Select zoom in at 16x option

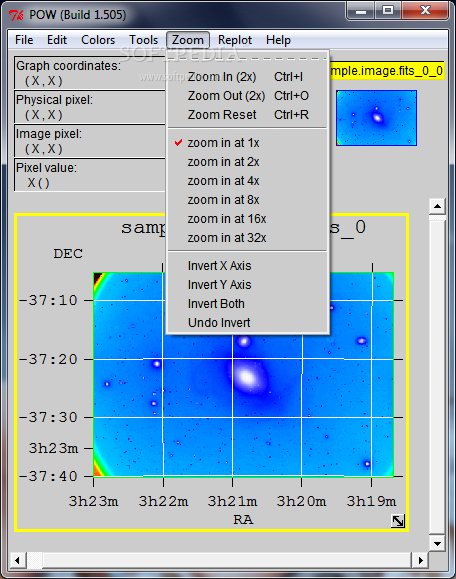point(247,219)
